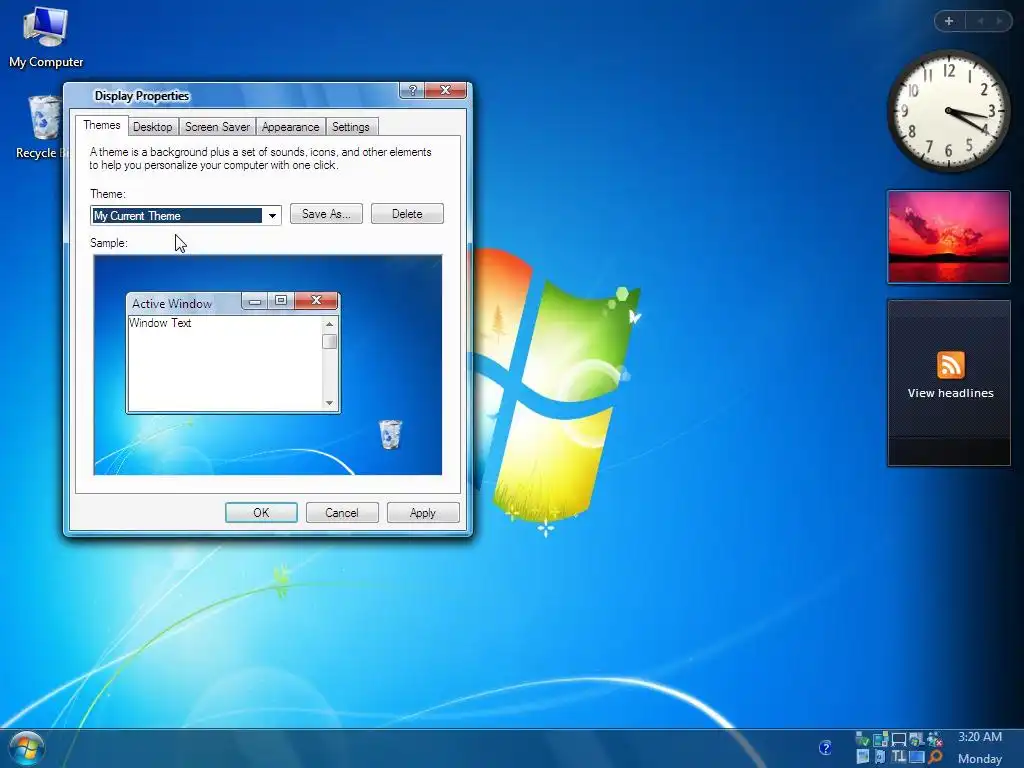Click the TL text tray icon
The width and height of the screenshot is (1024, 768).
[899, 756]
